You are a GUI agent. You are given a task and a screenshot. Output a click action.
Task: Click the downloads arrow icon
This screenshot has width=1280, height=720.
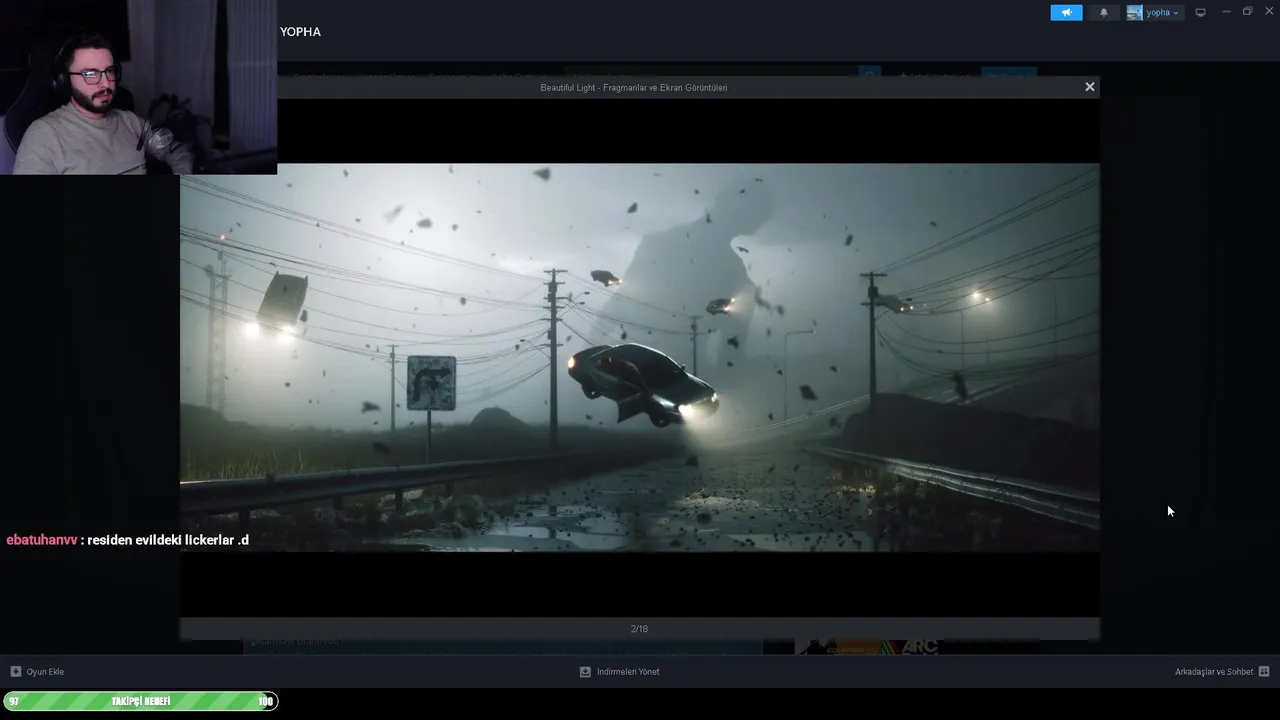(x=585, y=671)
